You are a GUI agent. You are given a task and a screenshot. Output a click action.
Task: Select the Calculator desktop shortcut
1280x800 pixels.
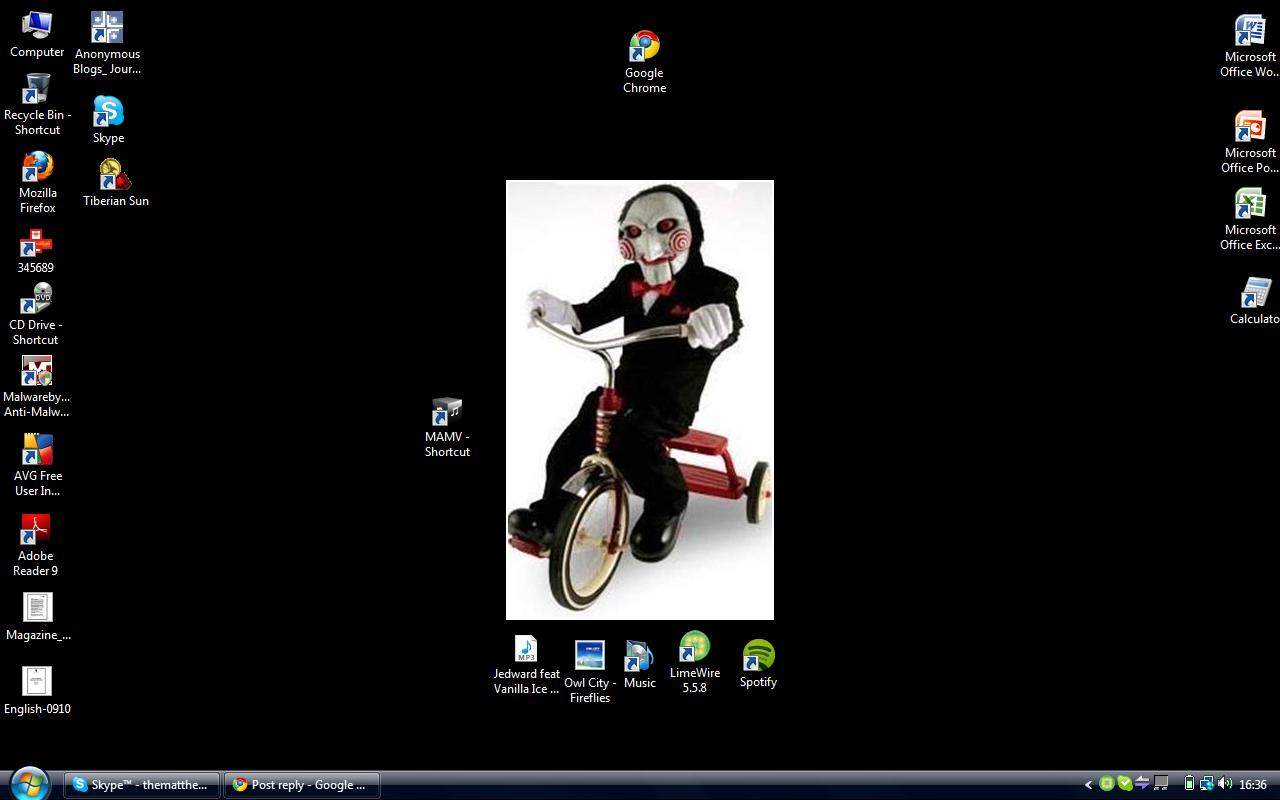[1254, 301]
